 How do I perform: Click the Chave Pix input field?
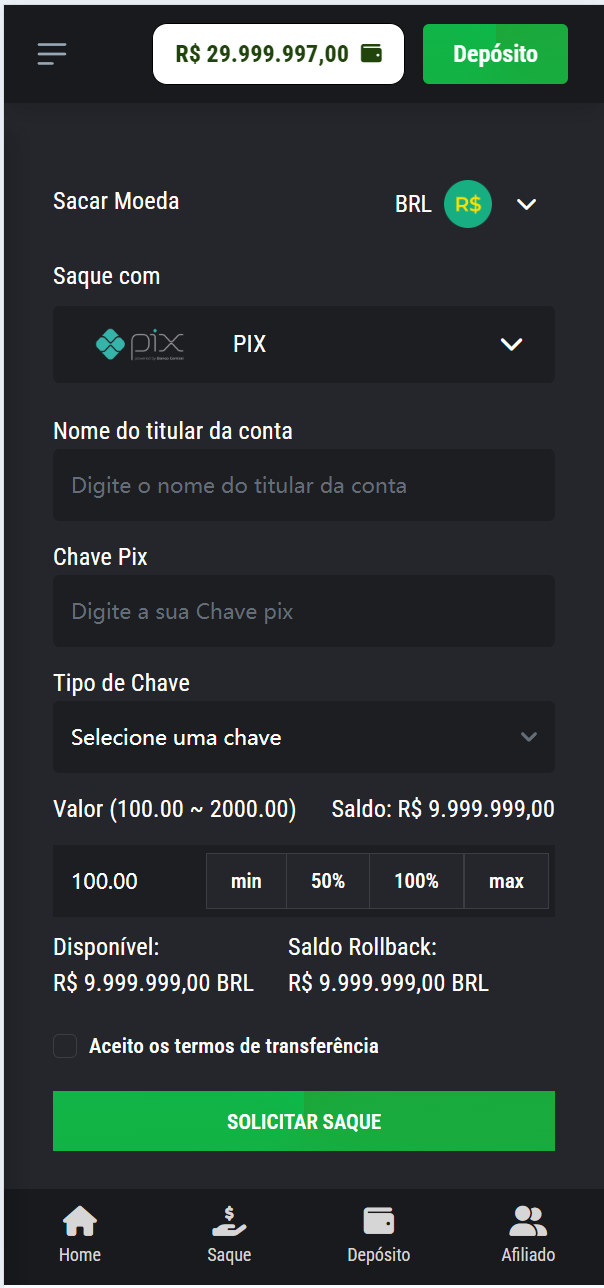[304, 611]
